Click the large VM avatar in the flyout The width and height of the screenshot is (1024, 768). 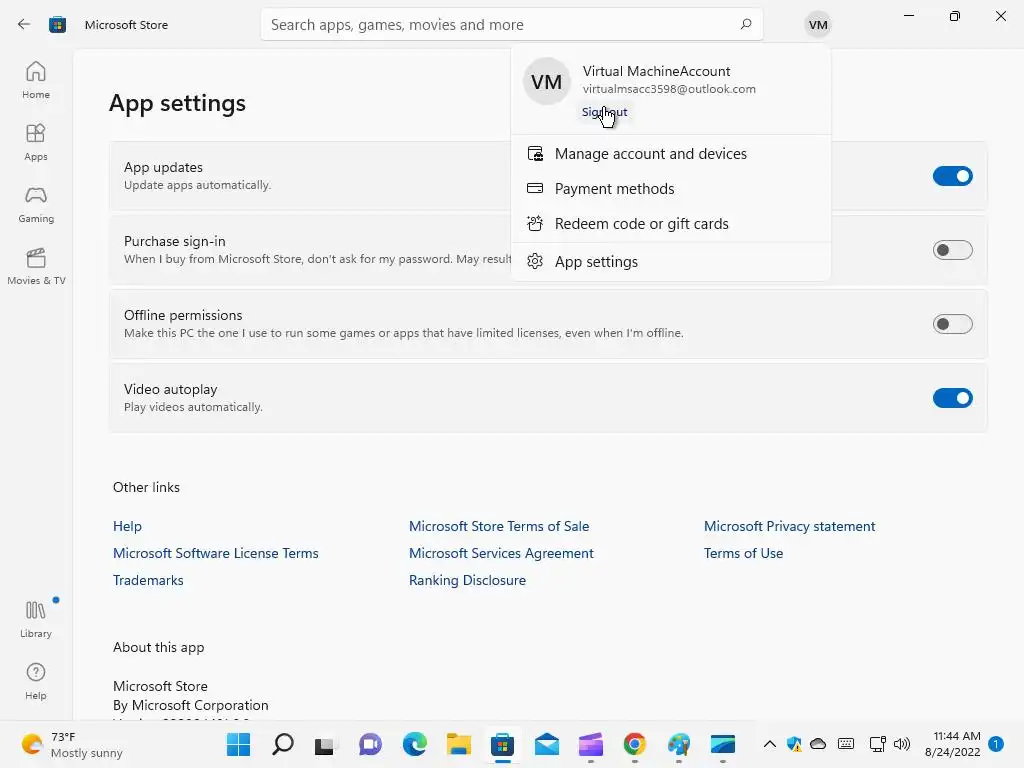coord(547,82)
